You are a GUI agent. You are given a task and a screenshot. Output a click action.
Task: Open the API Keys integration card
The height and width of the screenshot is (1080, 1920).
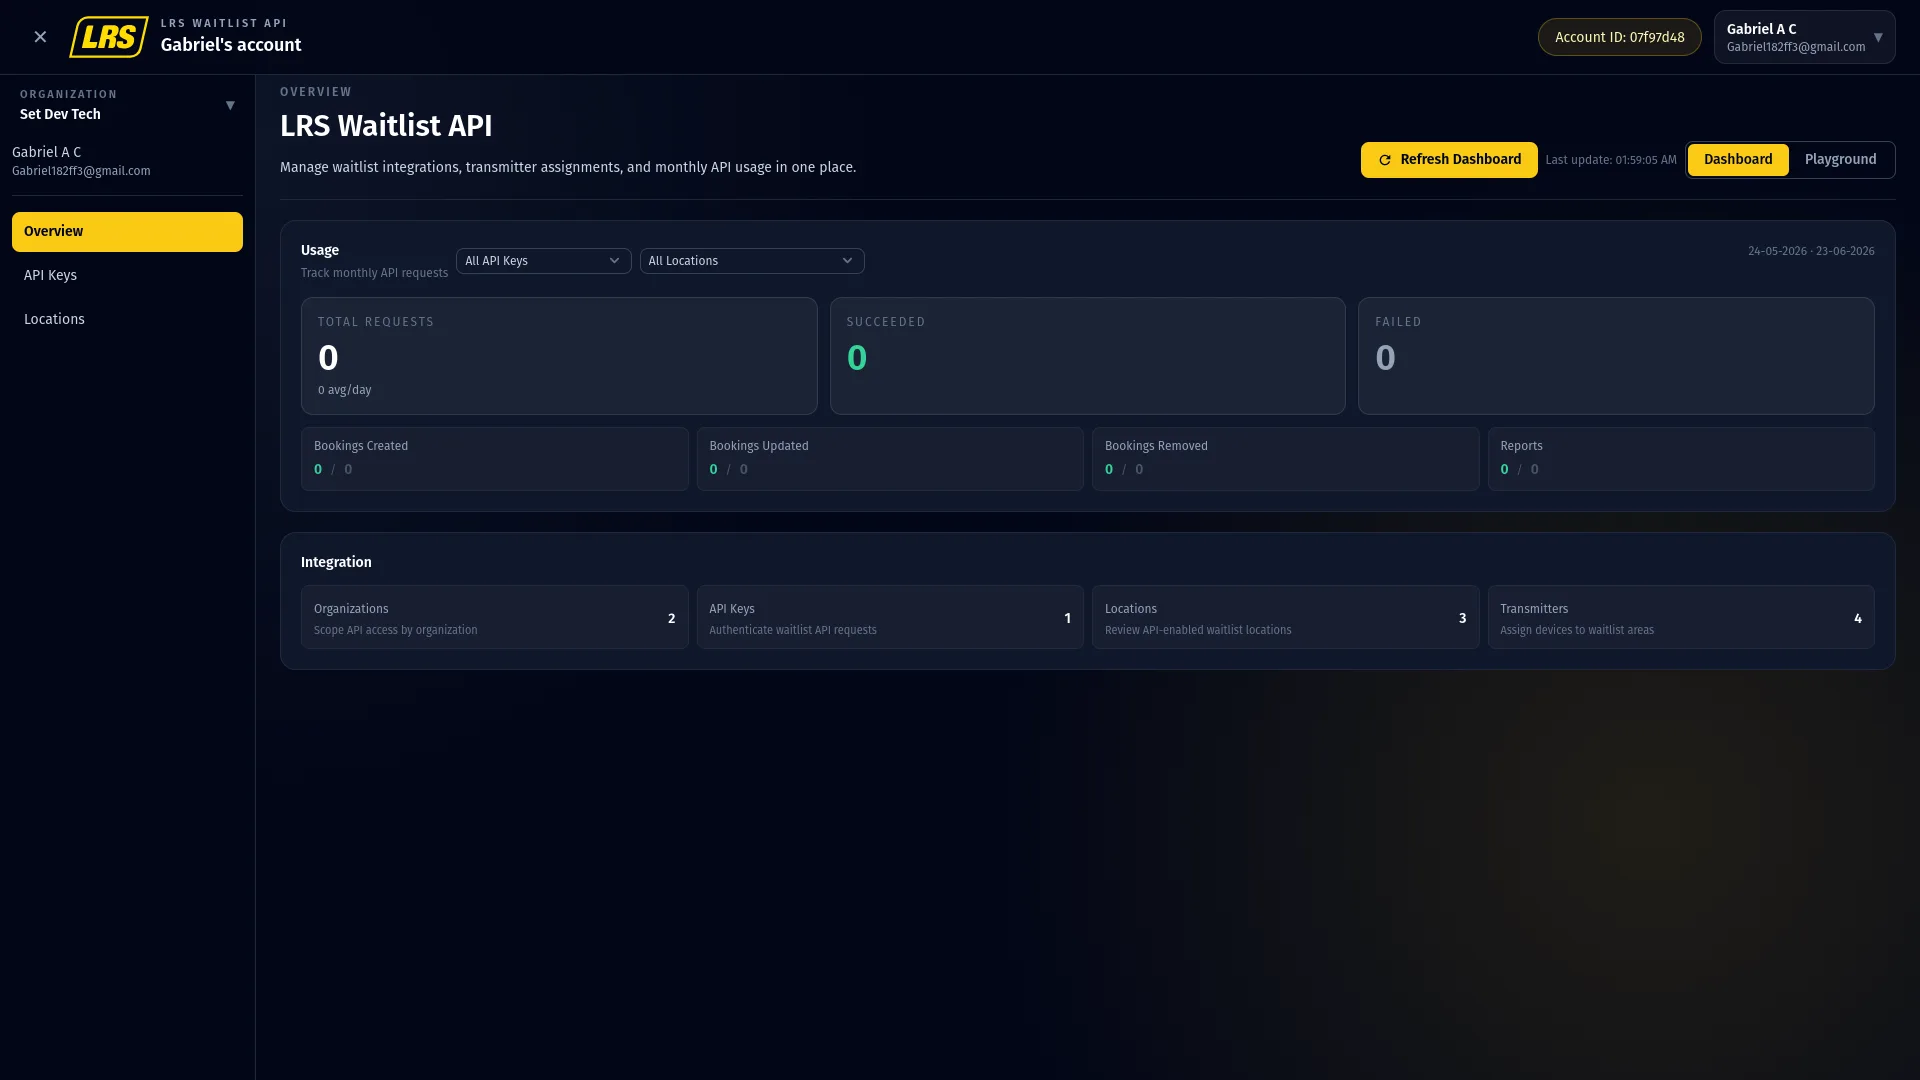click(x=890, y=618)
